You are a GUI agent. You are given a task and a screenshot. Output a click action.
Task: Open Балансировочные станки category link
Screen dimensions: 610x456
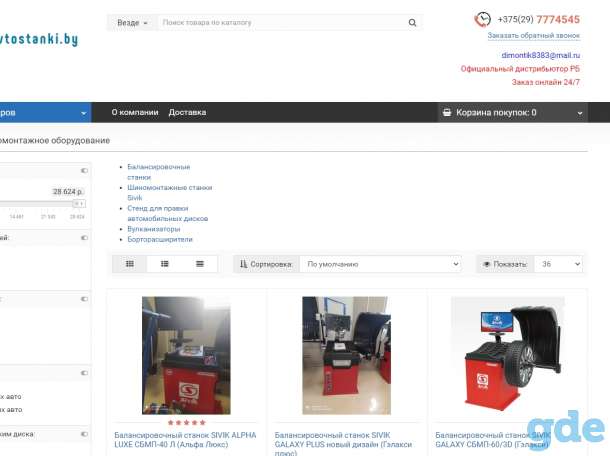(159, 172)
